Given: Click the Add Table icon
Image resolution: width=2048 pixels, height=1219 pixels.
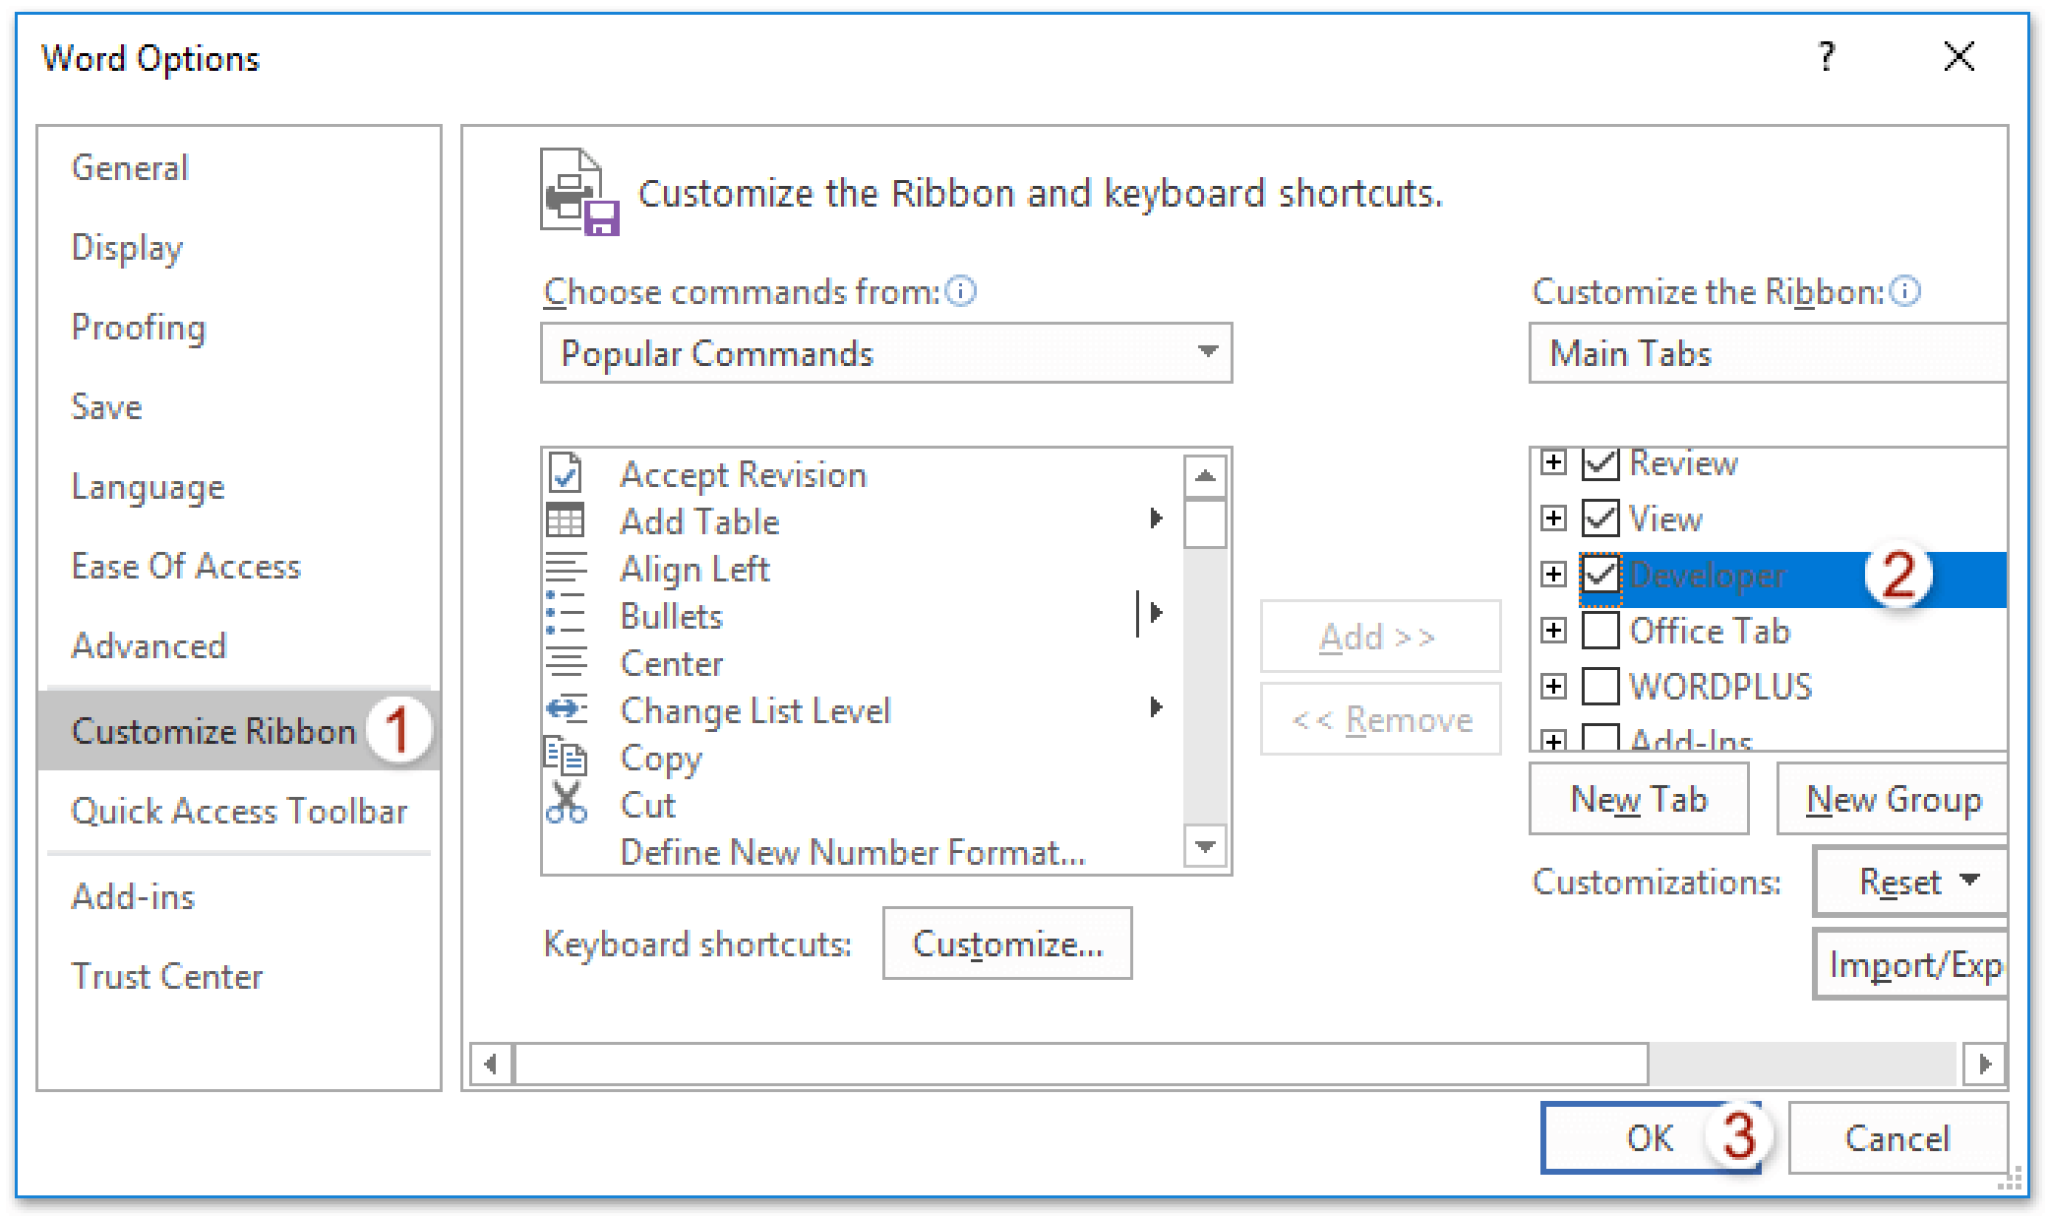Looking at the screenshot, I should pos(566,521).
